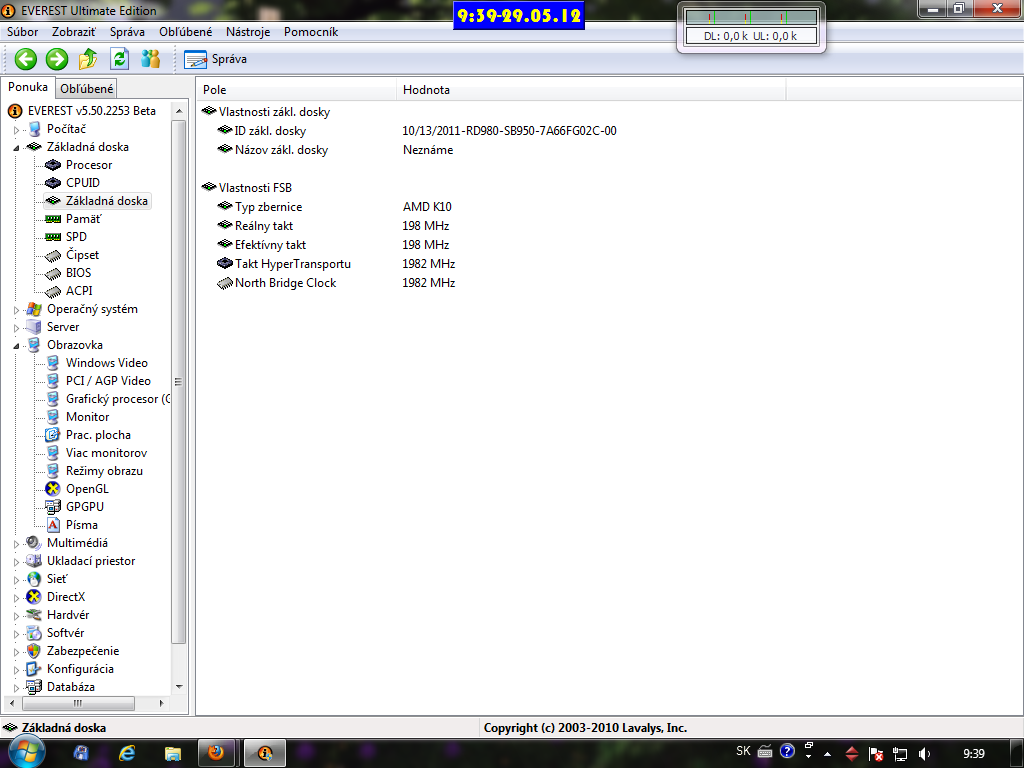This screenshot has width=1024, height=768.
Task: Click the tree panel horizontal scrollbar right arrow
Action: pyautogui.click(x=161, y=703)
